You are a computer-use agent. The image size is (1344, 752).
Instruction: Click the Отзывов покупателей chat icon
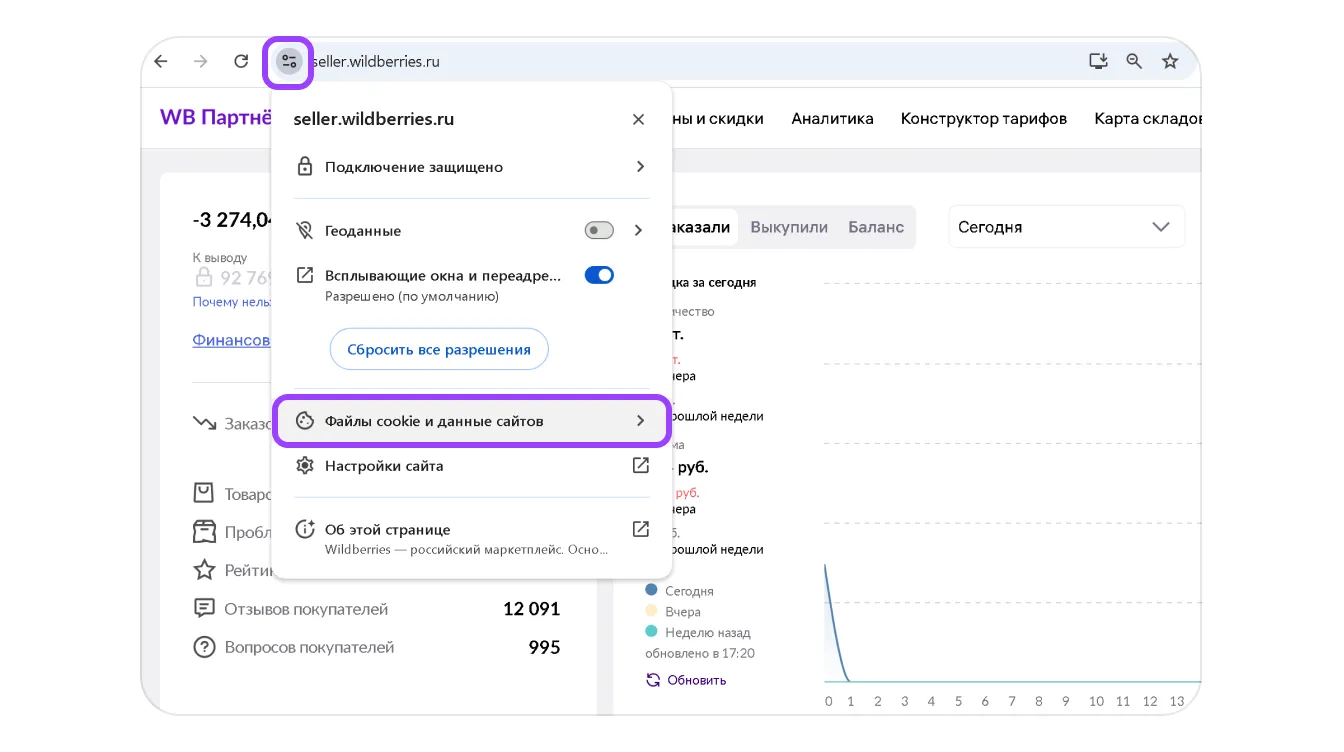tap(204, 609)
